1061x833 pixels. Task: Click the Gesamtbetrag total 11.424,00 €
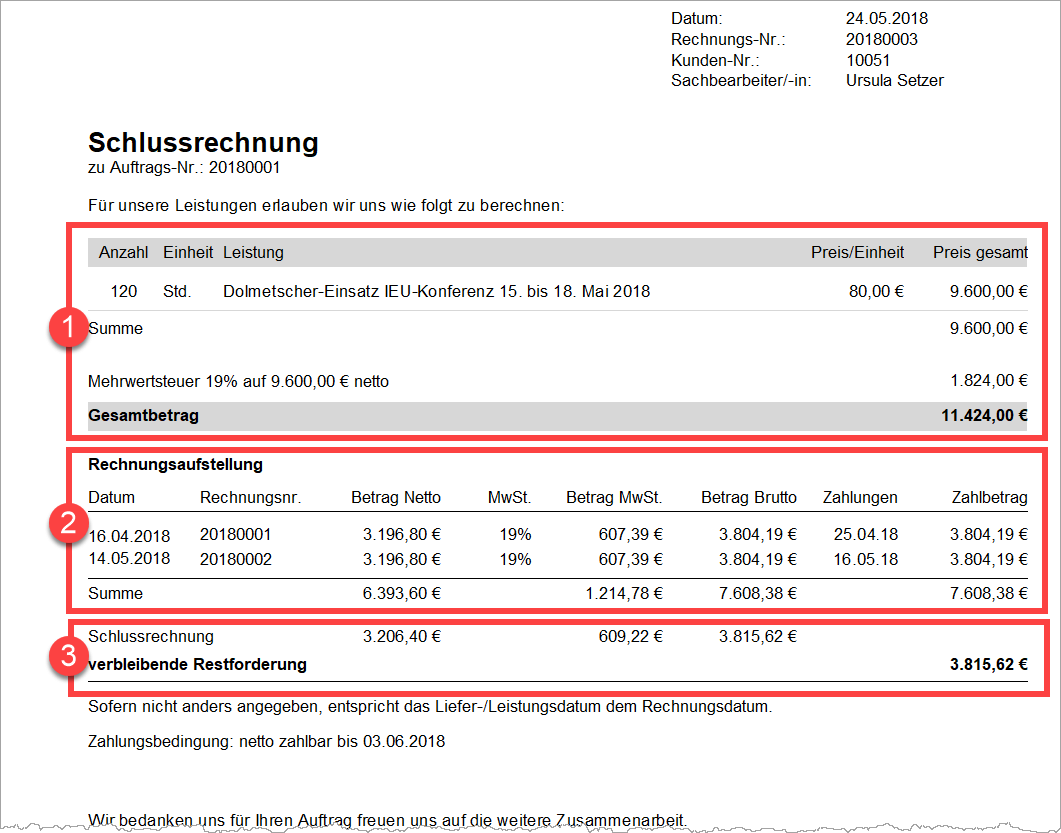(x=984, y=416)
